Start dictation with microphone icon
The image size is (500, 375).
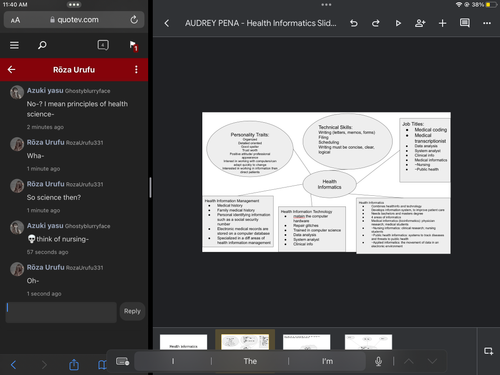coord(378,361)
